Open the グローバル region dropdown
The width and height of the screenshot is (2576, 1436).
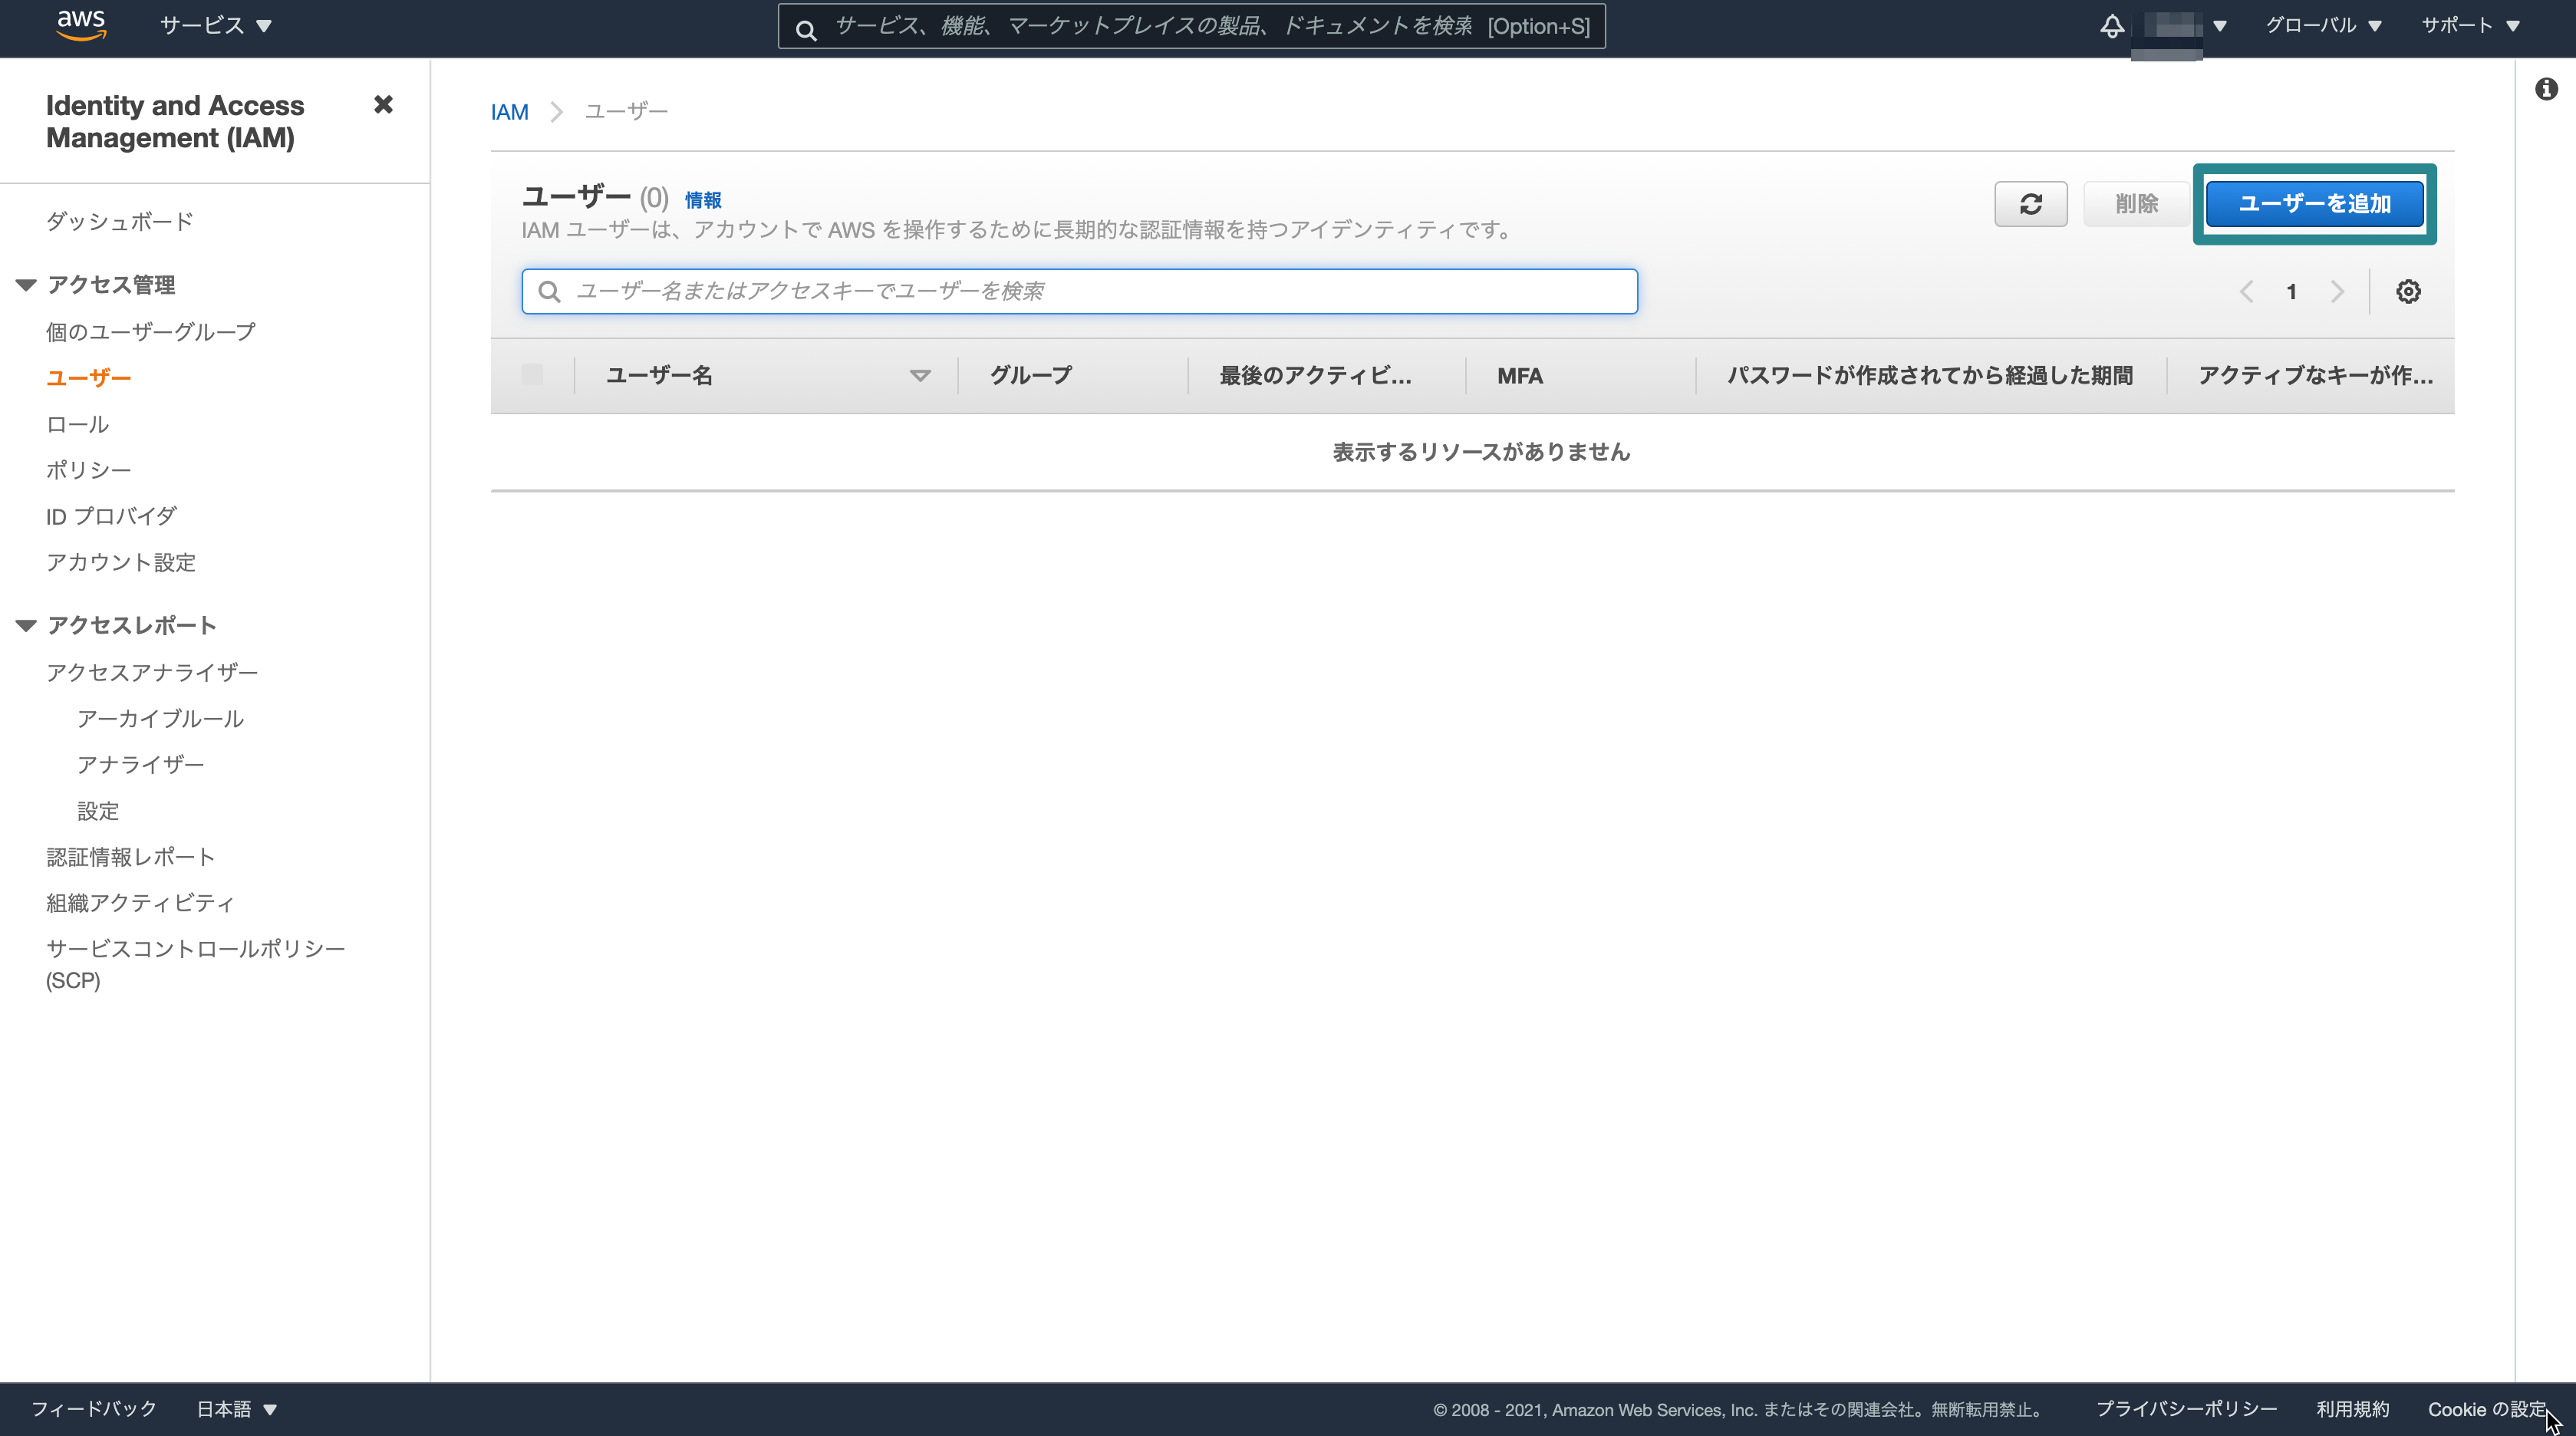click(x=2323, y=26)
